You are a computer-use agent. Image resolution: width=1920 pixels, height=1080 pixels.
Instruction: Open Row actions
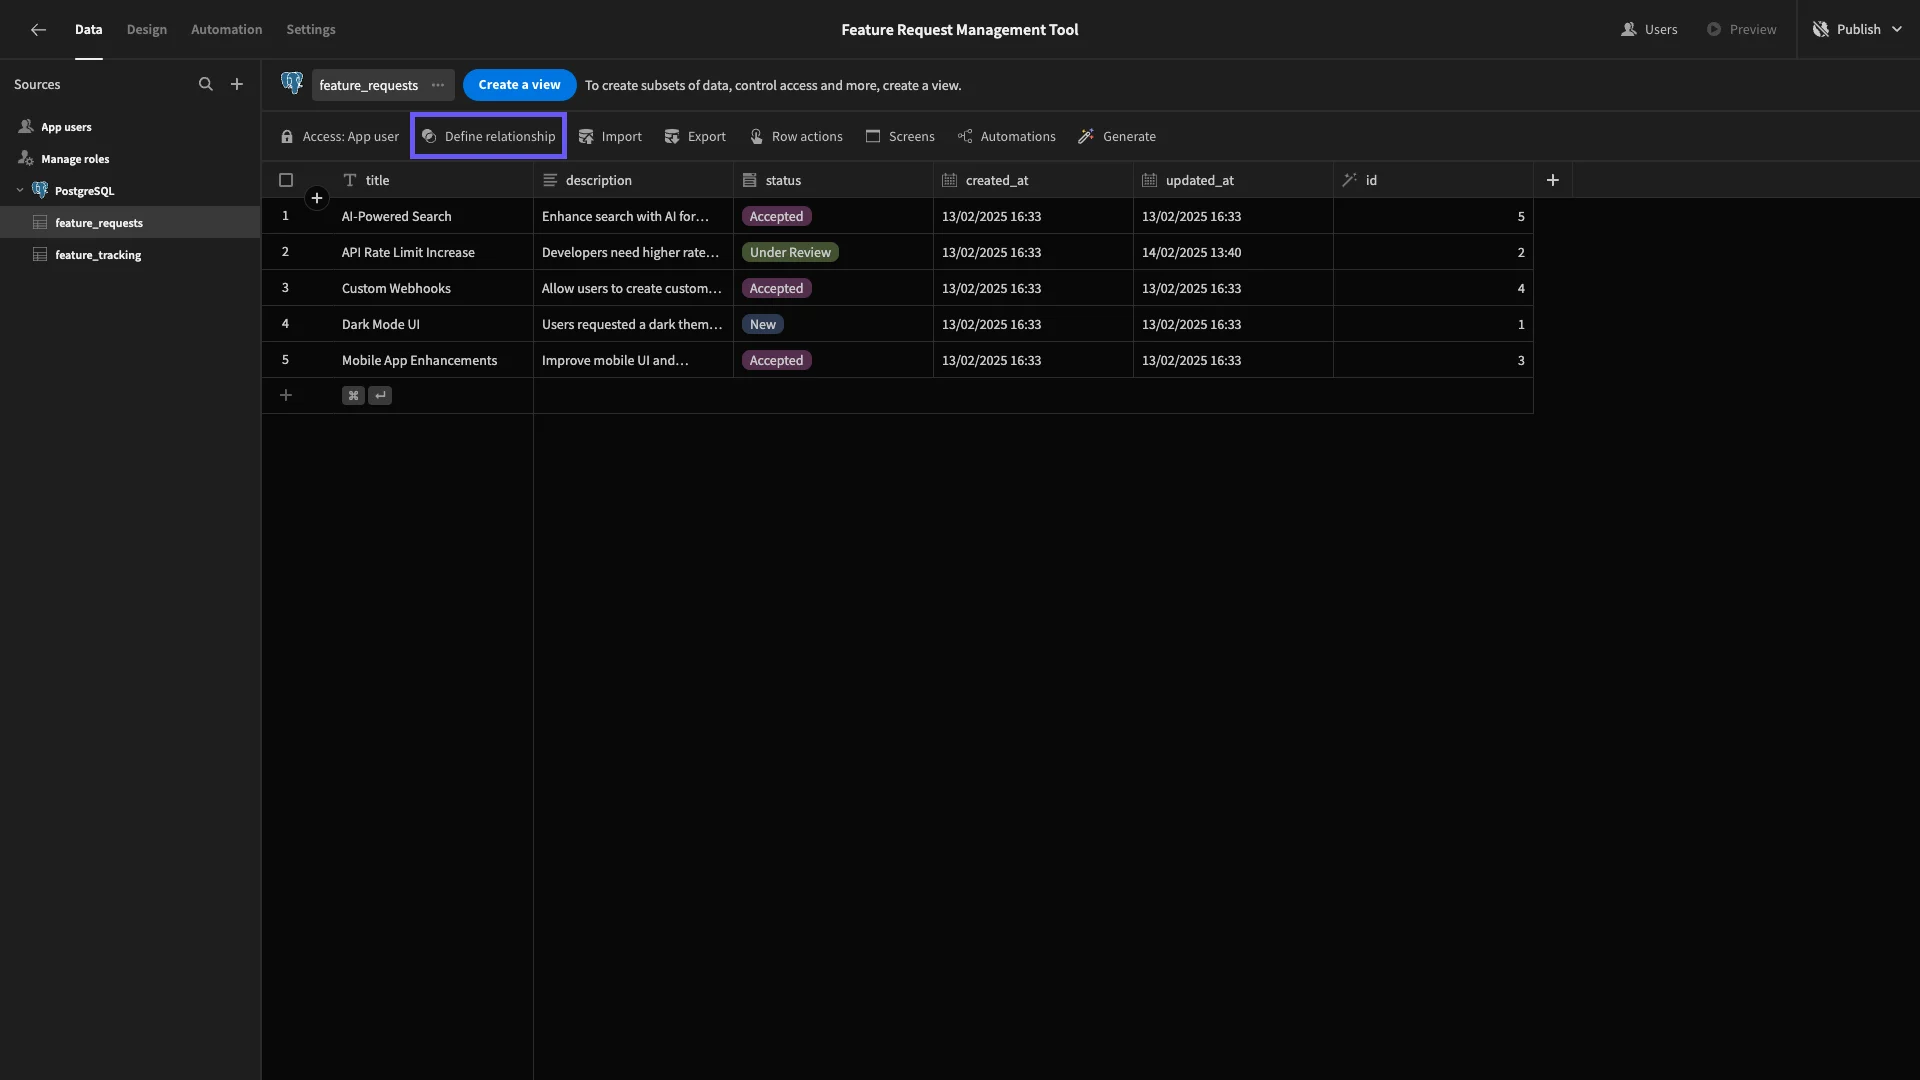[796, 137]
